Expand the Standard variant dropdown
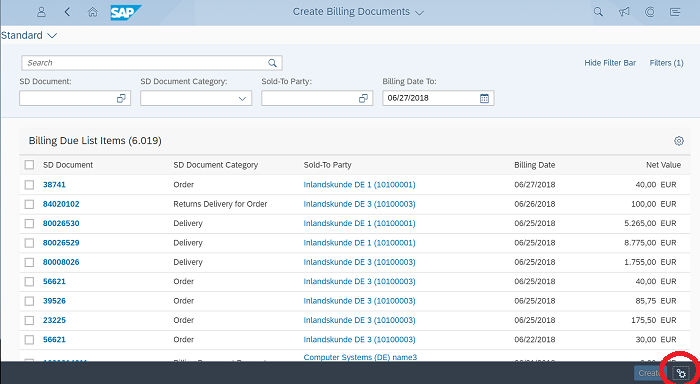Image resolution: width=700 pixels, height=384 pixels. [x=52, y=35]
